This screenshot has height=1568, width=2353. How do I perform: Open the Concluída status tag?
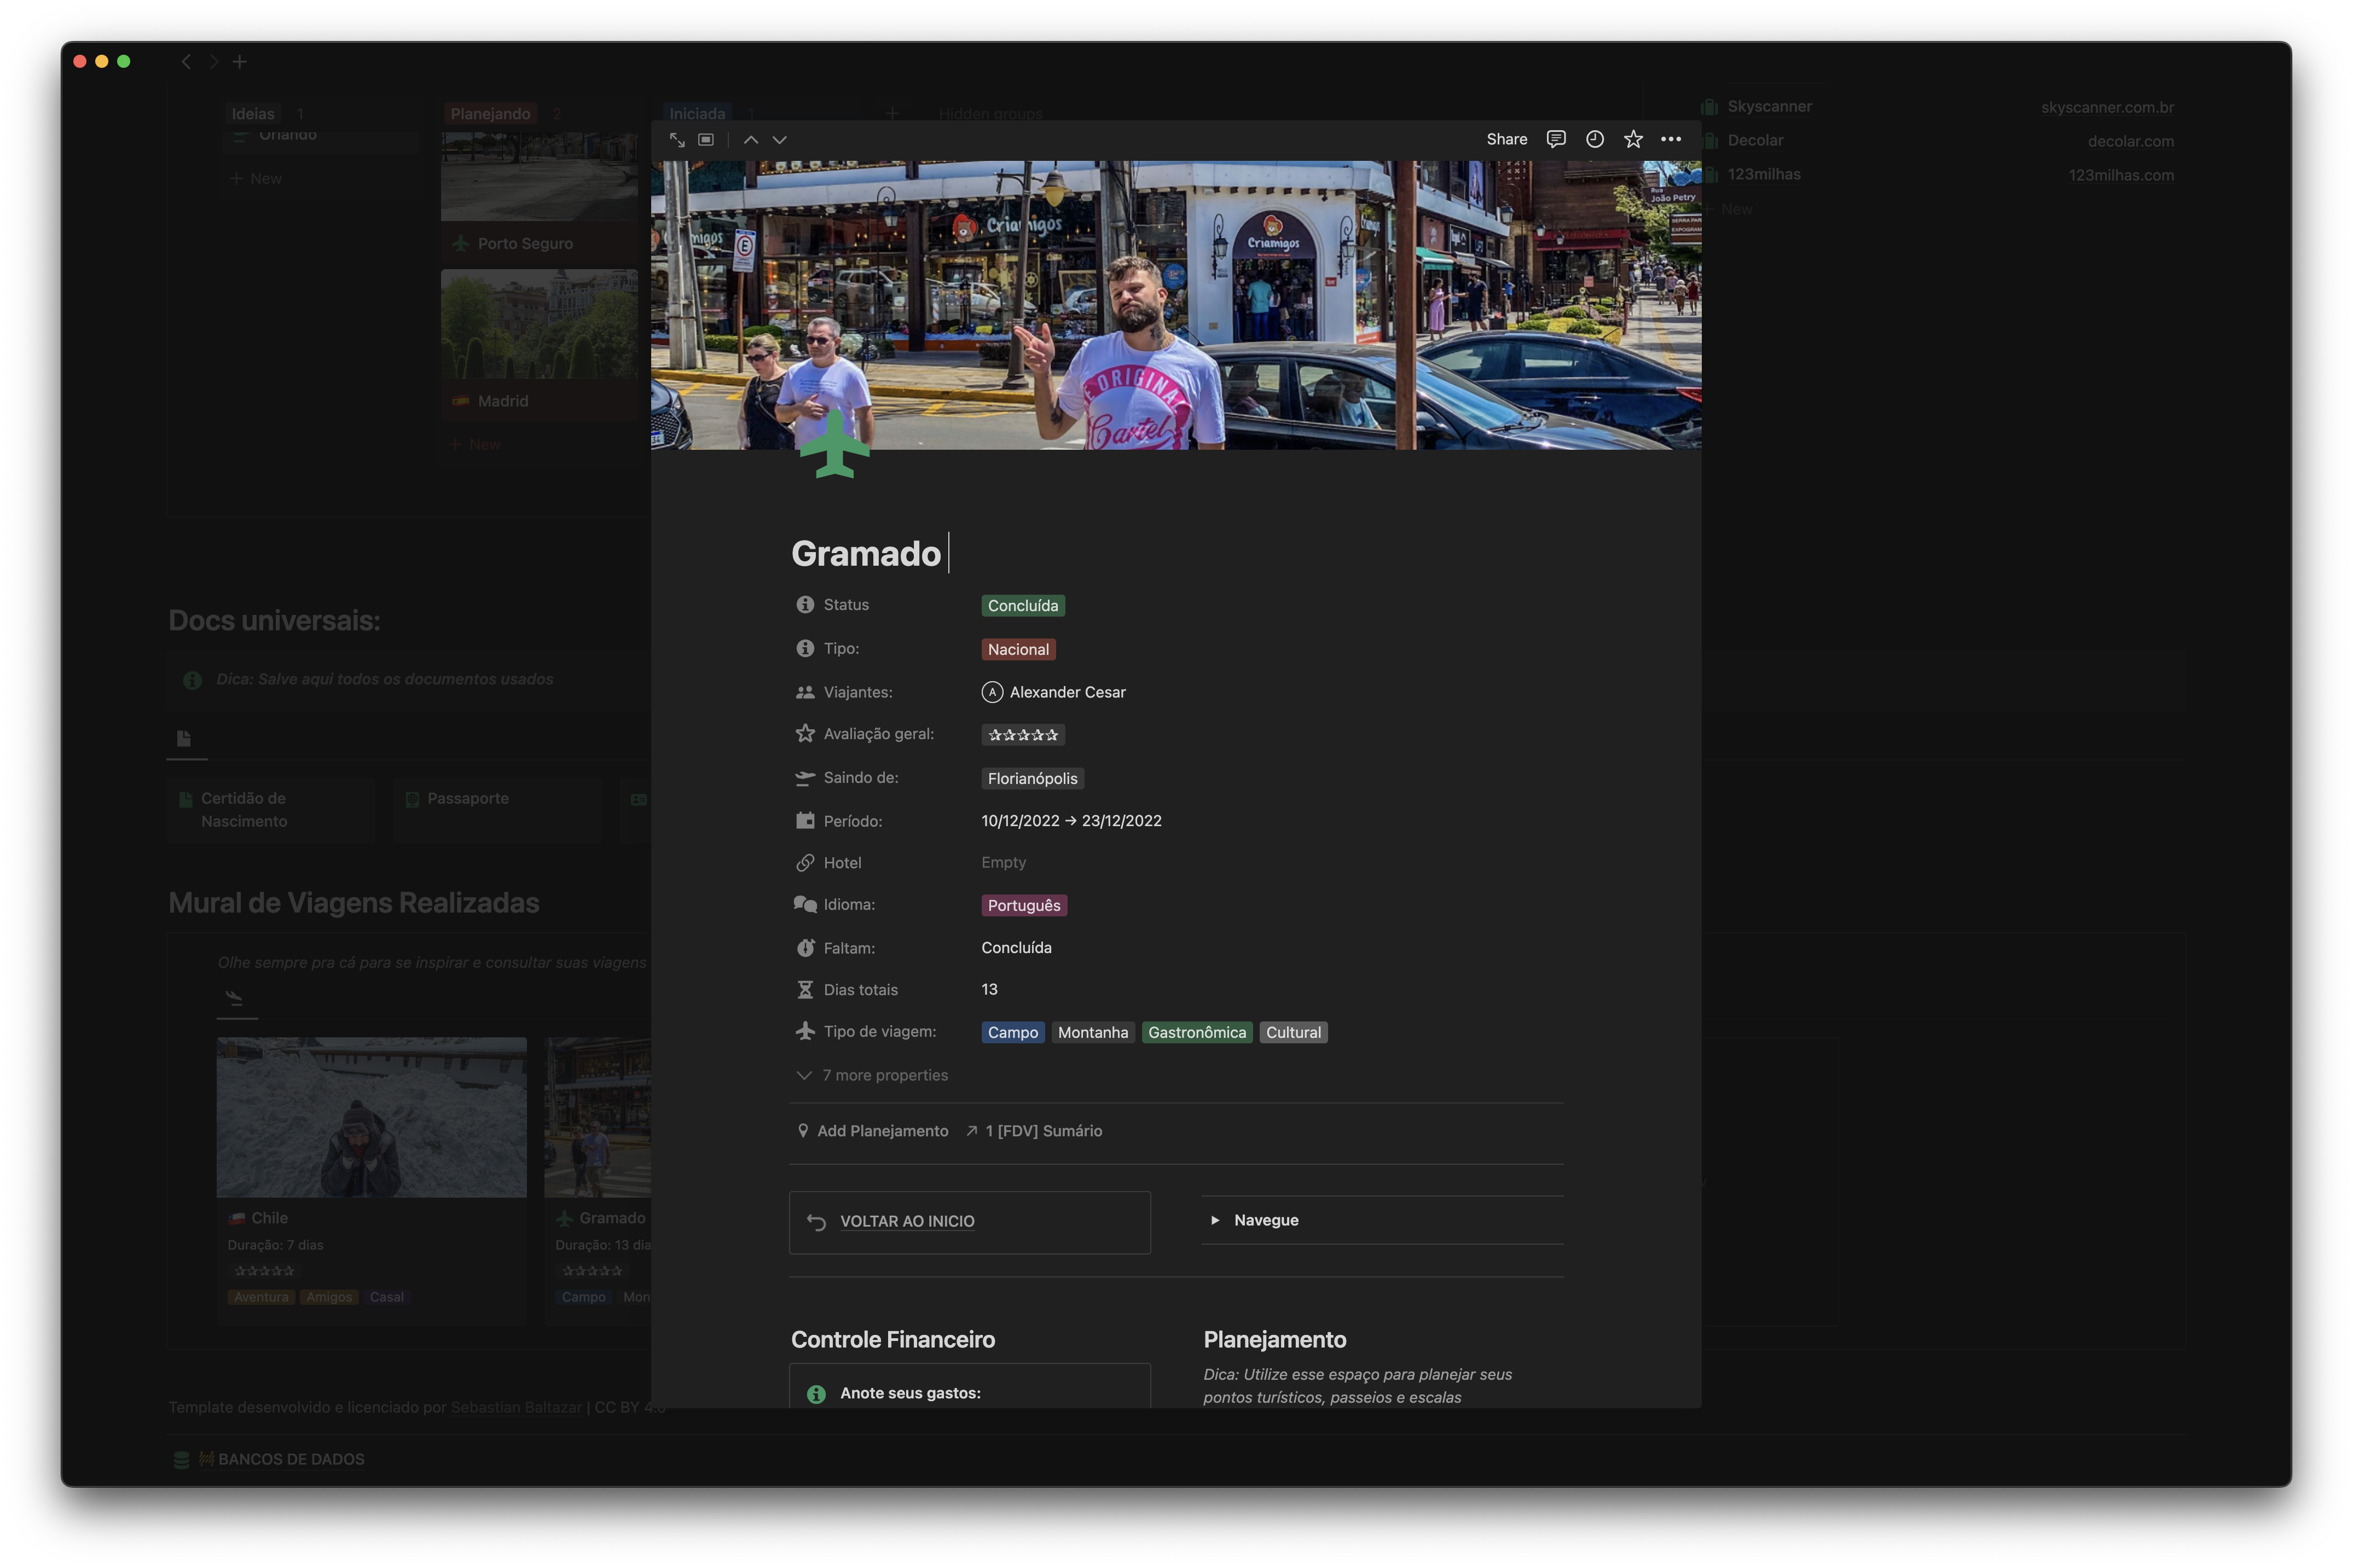coord(1022,606)
